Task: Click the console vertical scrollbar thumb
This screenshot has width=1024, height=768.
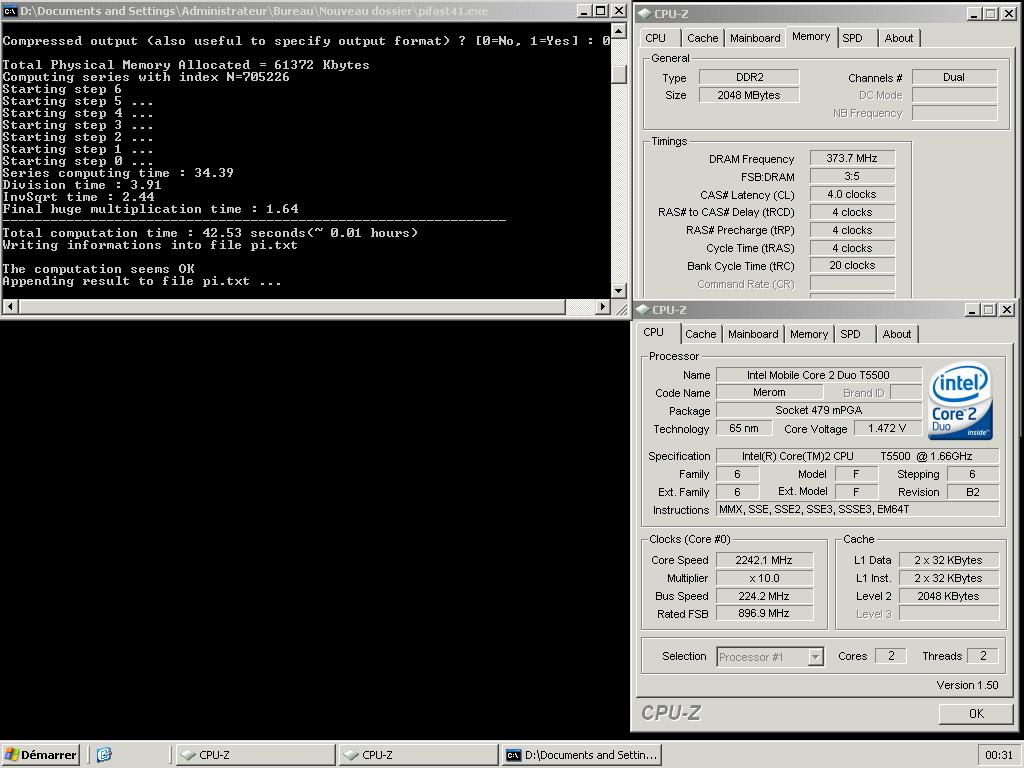Action: point(619,74)
